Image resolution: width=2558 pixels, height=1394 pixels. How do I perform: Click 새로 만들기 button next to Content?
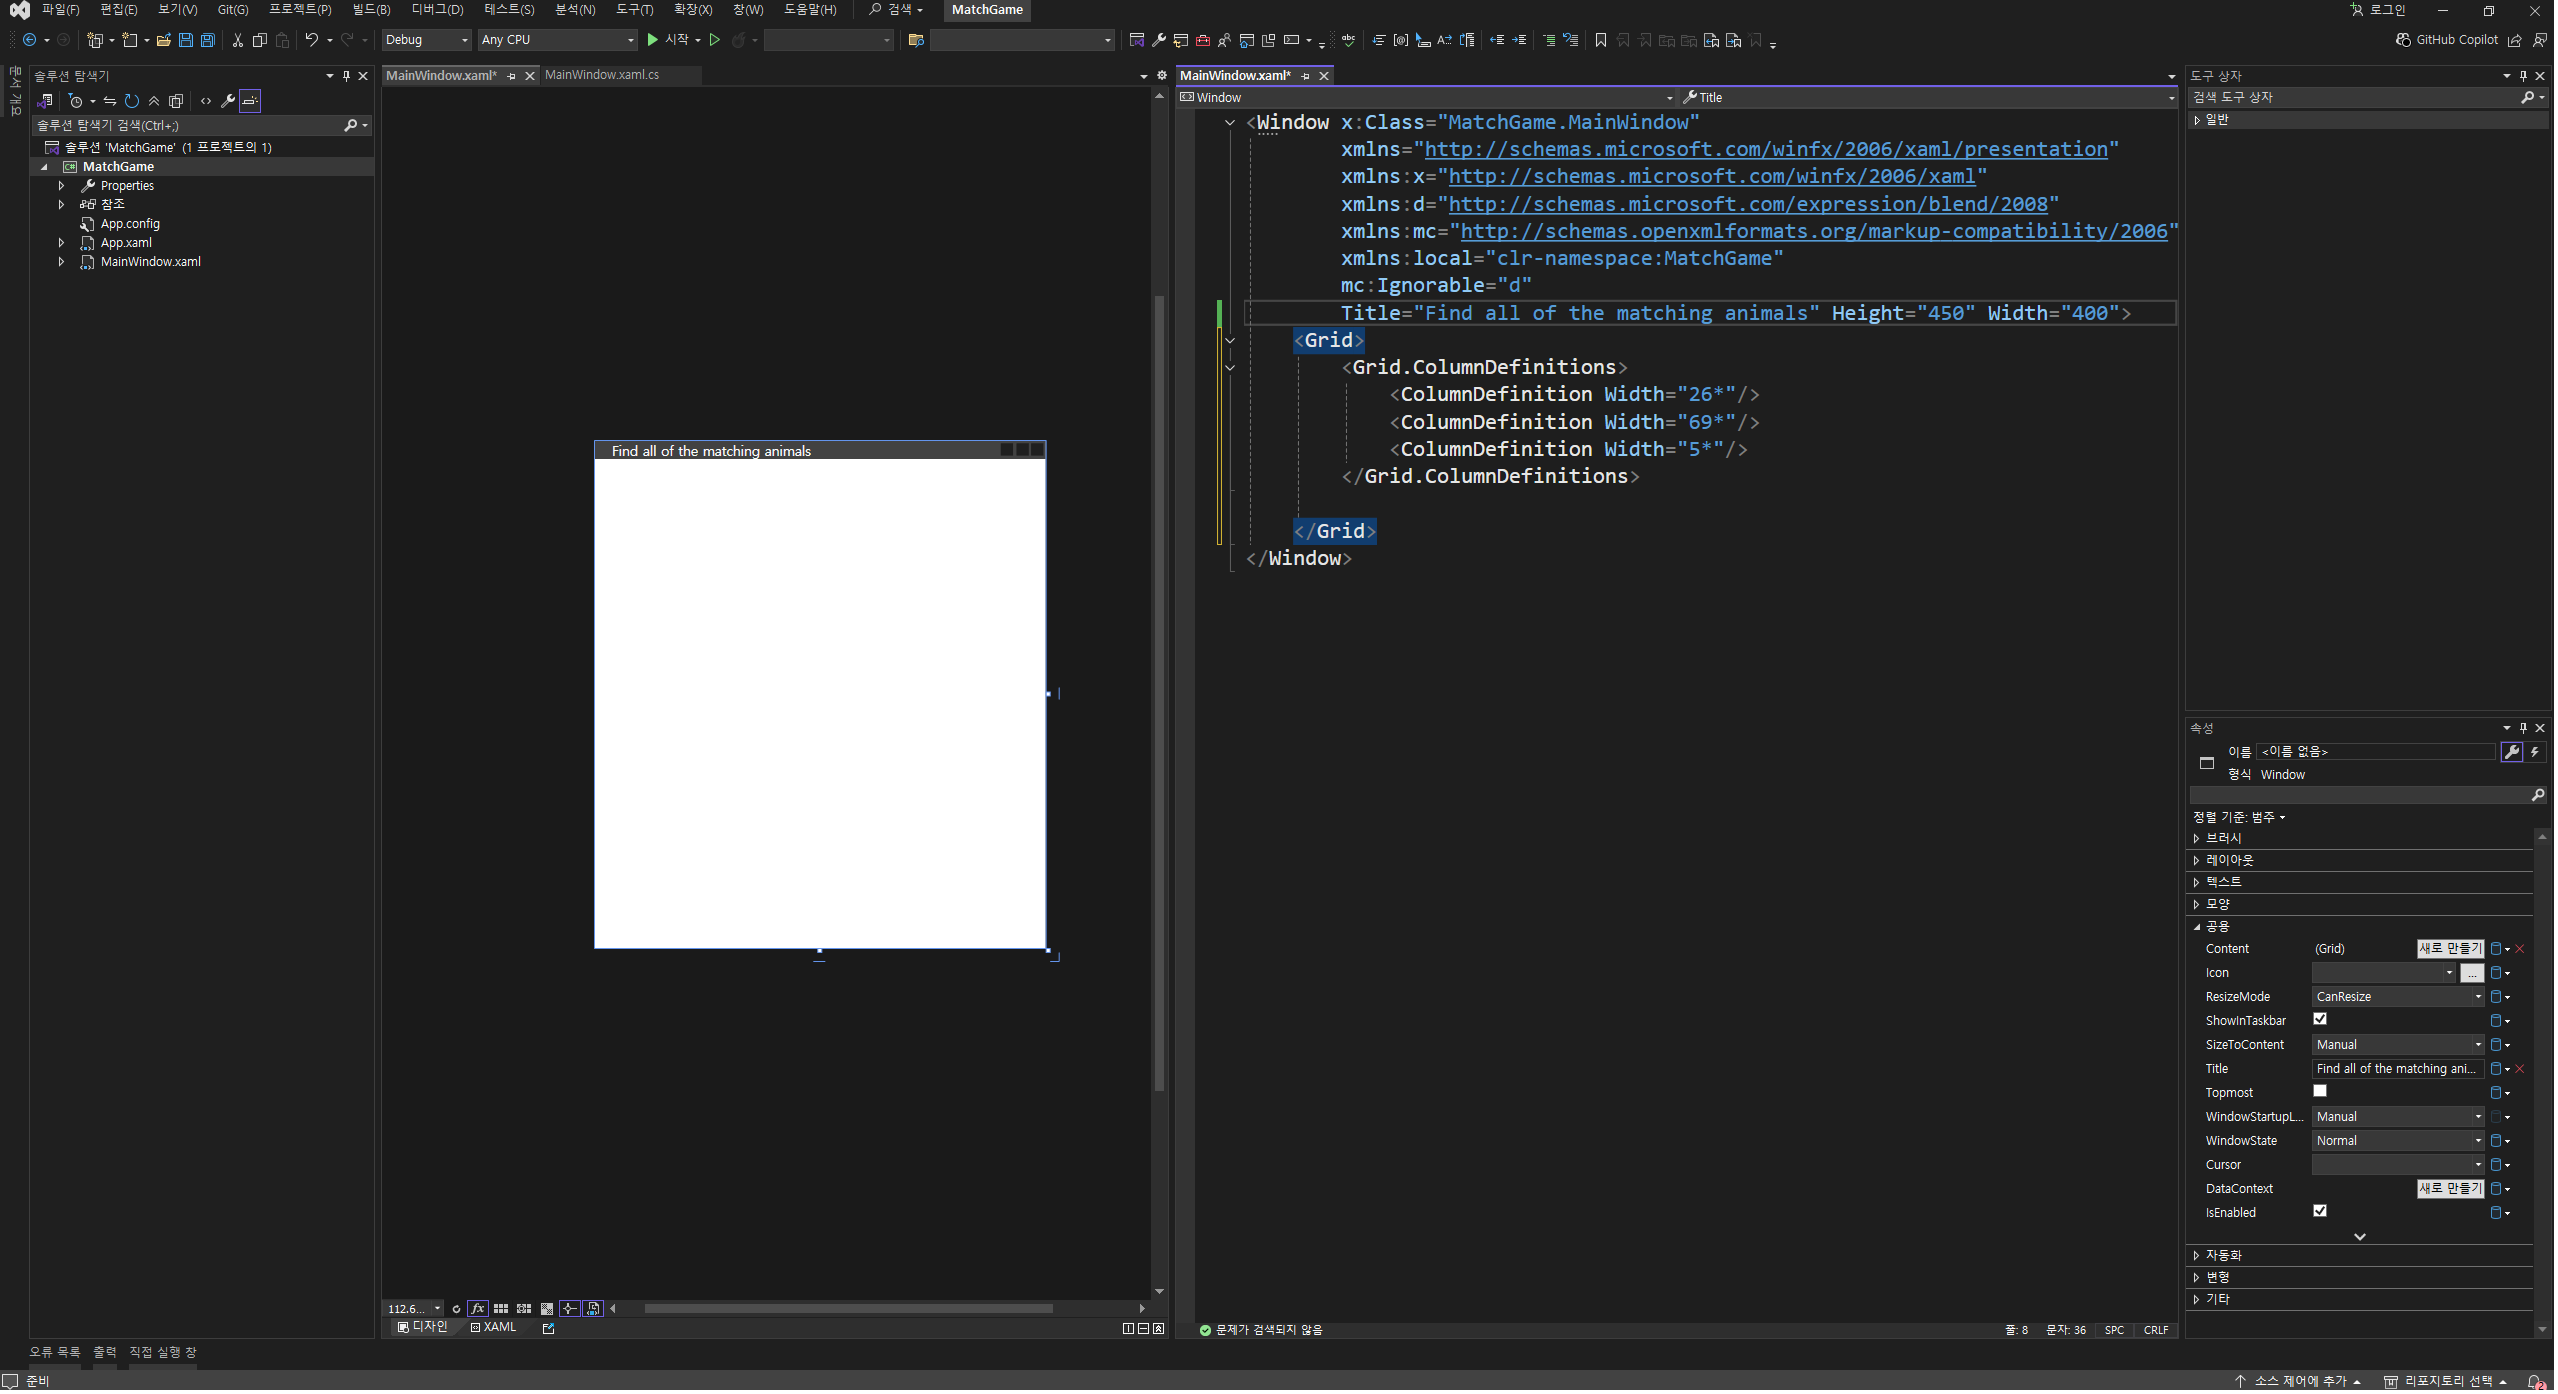tap(2452, 950)
